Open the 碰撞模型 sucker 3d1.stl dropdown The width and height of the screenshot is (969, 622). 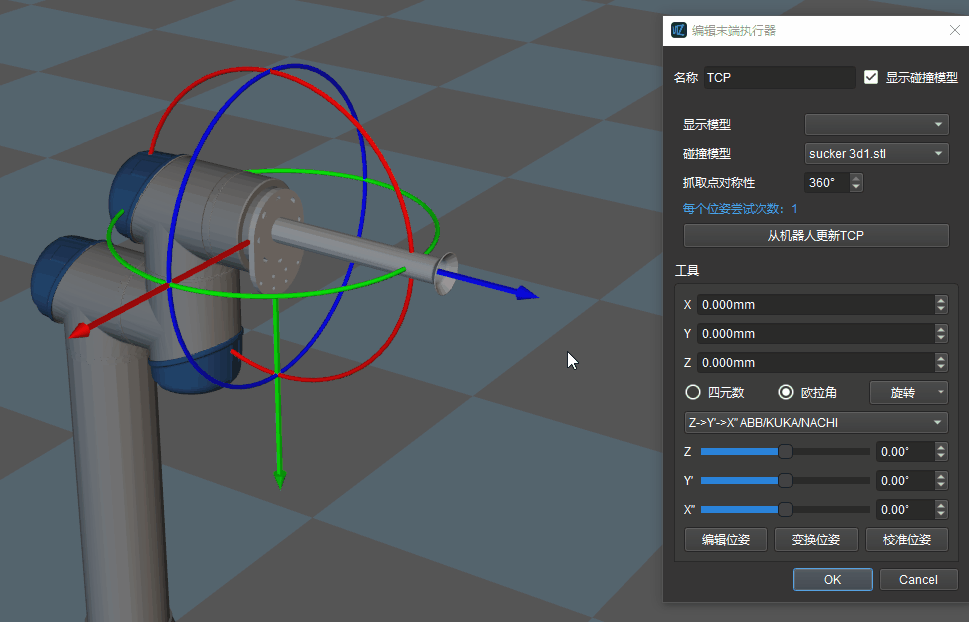876,154
